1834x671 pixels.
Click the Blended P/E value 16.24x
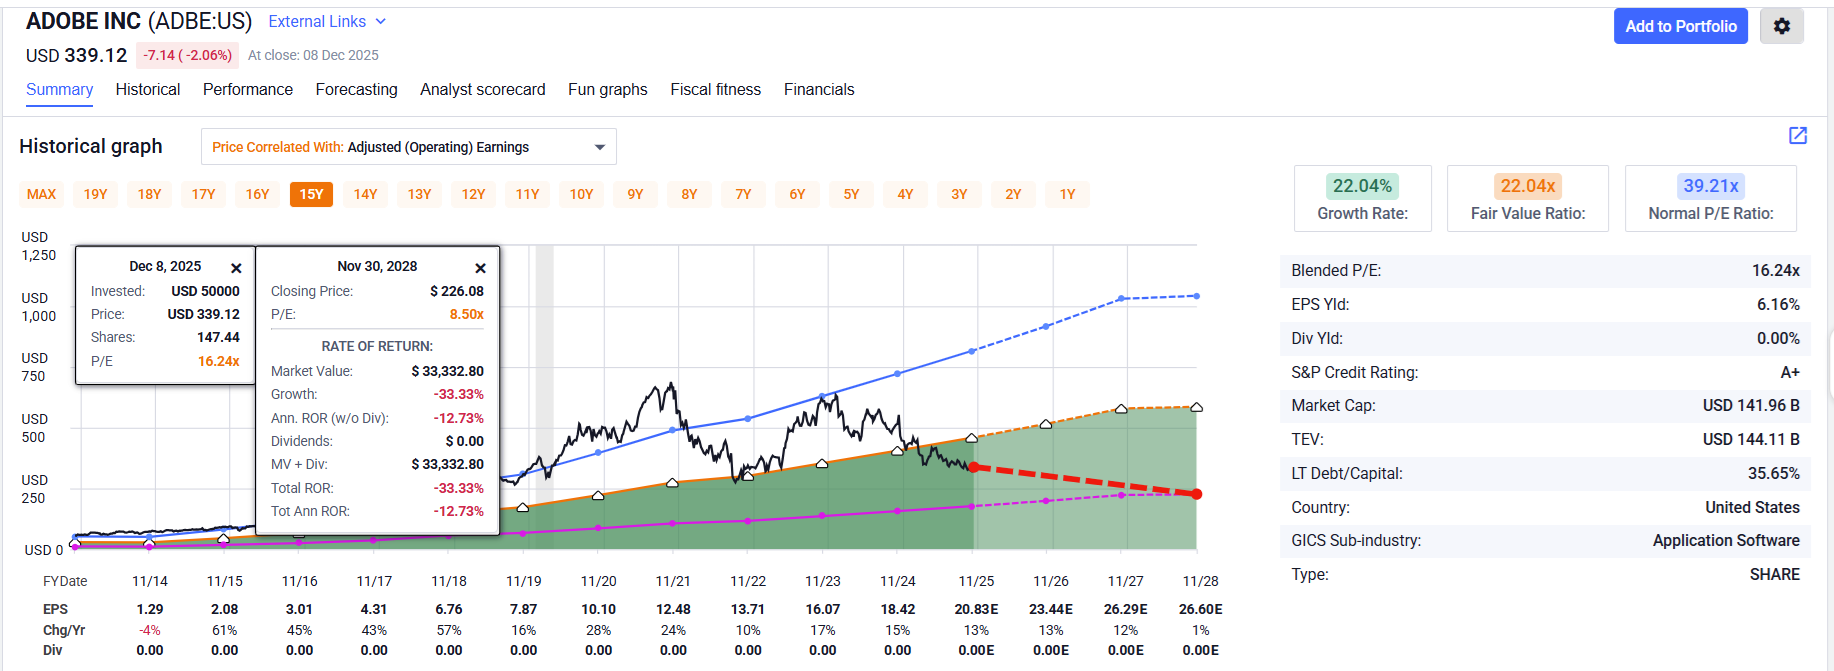pyautogui.click(x=1776, y=271)
